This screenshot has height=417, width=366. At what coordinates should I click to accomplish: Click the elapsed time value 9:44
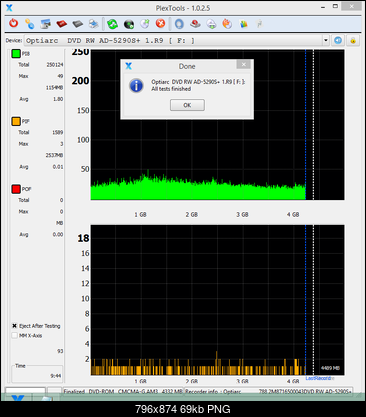56,376
